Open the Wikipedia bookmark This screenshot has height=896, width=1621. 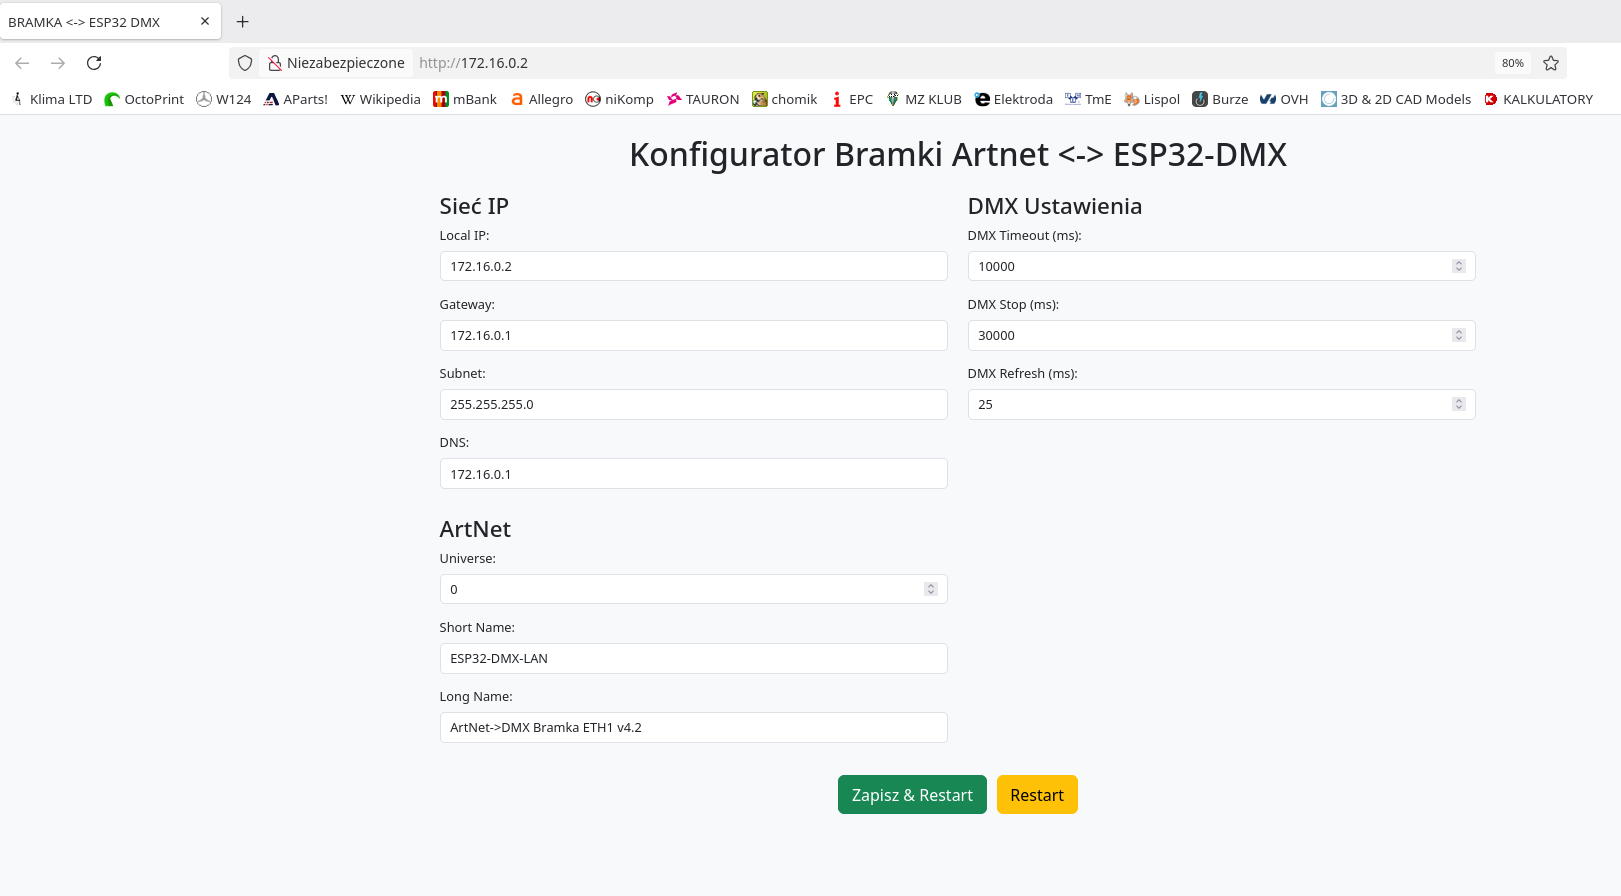380,99
